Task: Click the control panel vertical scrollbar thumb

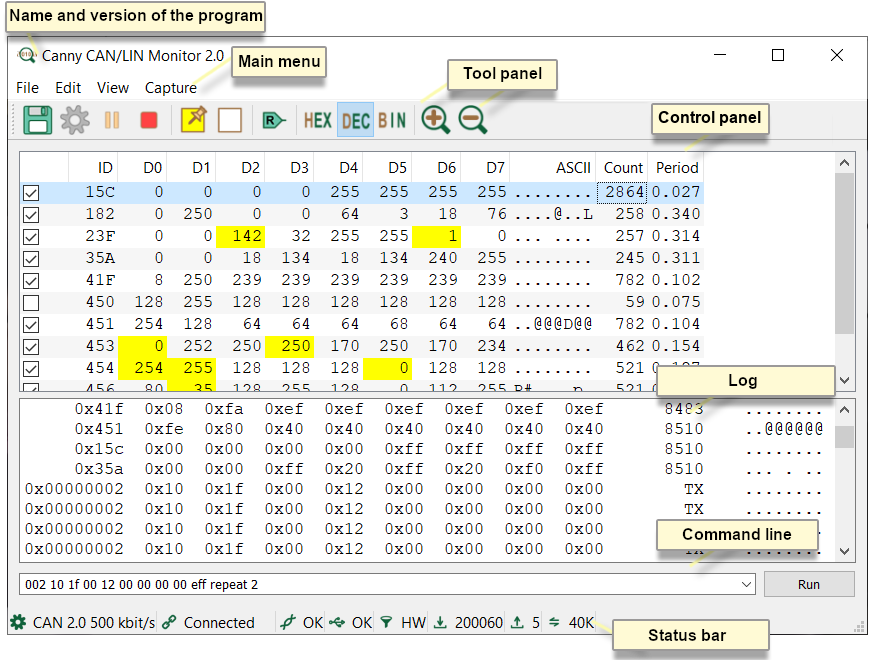Action: point(845,253)
